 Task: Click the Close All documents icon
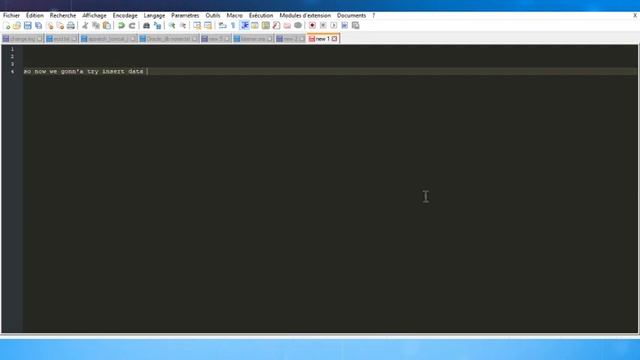coord(60,26)
